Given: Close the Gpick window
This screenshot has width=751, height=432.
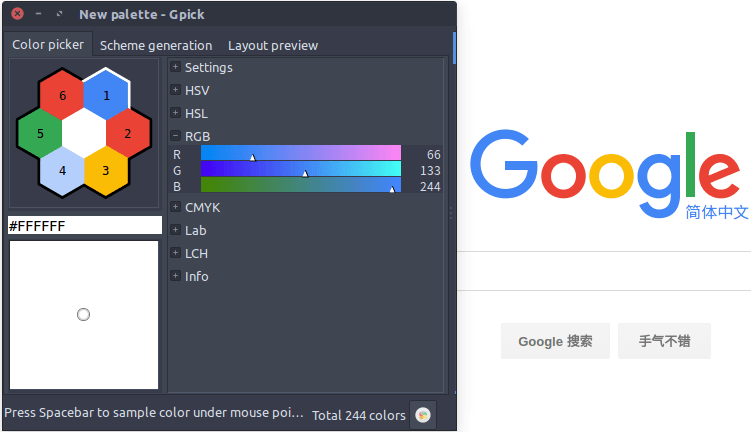Looking at the screenshot, I should (x=17, y=14).
